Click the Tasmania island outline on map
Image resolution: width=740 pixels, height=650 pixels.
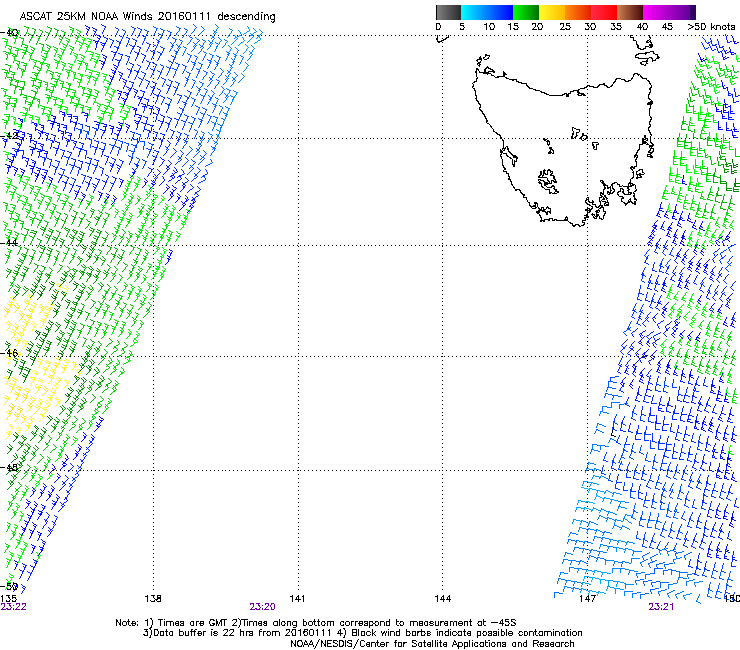[x=562, y=149]
